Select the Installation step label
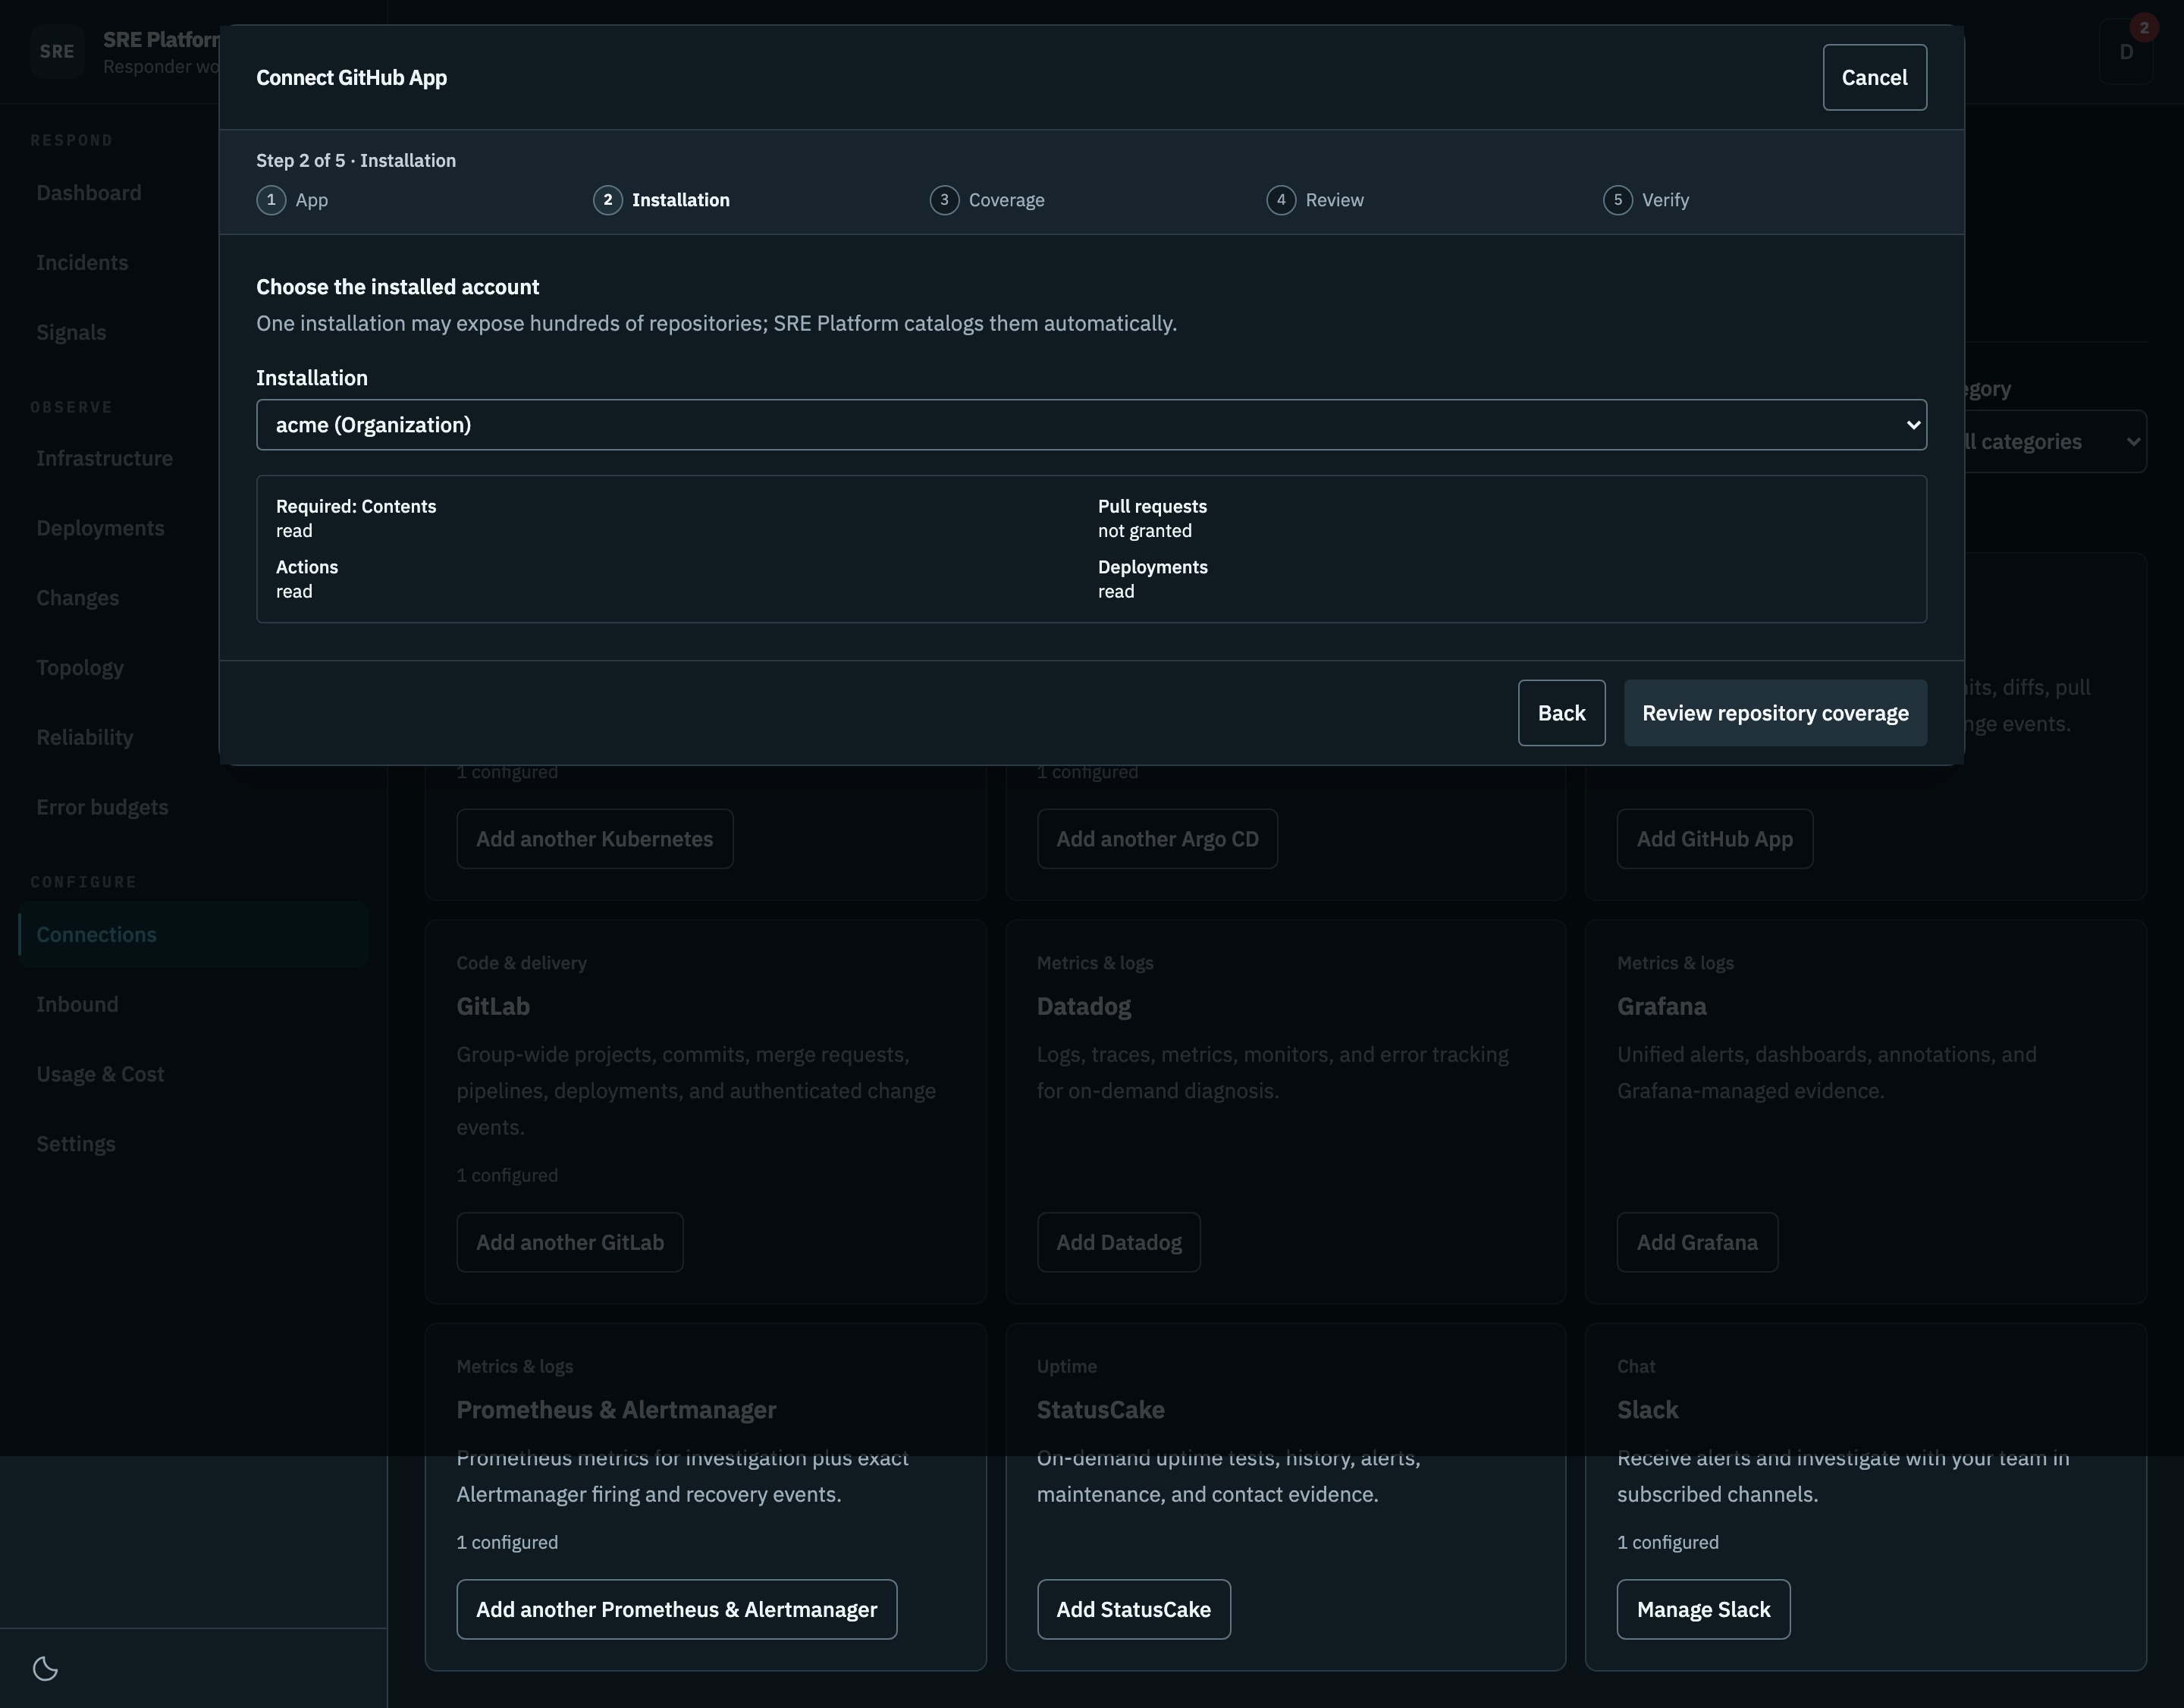Viewport: 2184px width, 1708px height. click(x=681, y=200)
